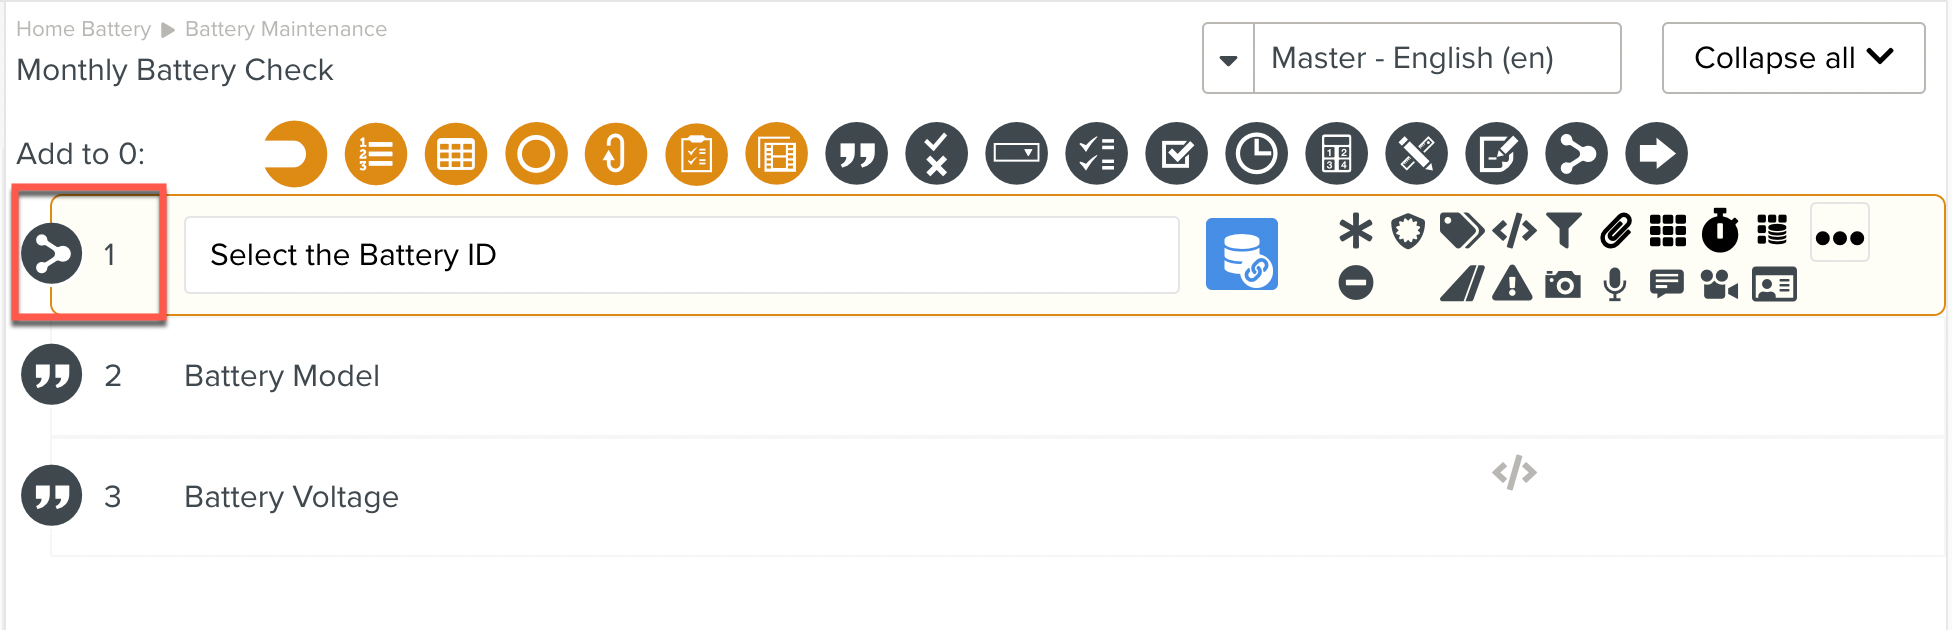
Task: Toggle the camera photo option
Action: [1563, 285]
